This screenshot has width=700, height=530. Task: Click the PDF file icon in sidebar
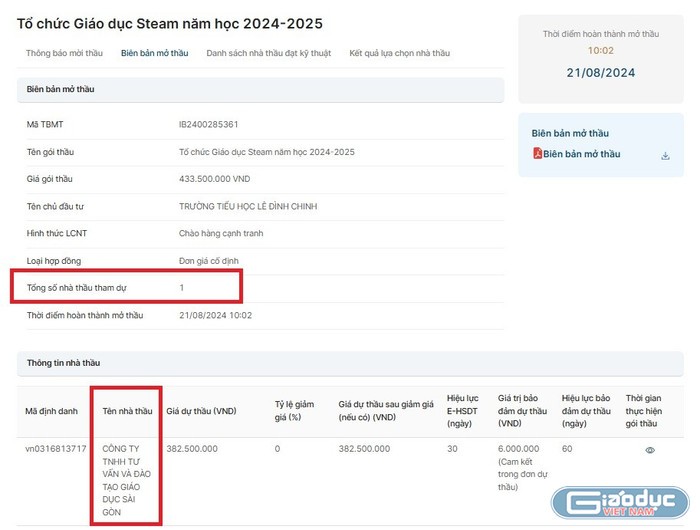(x=537, y=154)
